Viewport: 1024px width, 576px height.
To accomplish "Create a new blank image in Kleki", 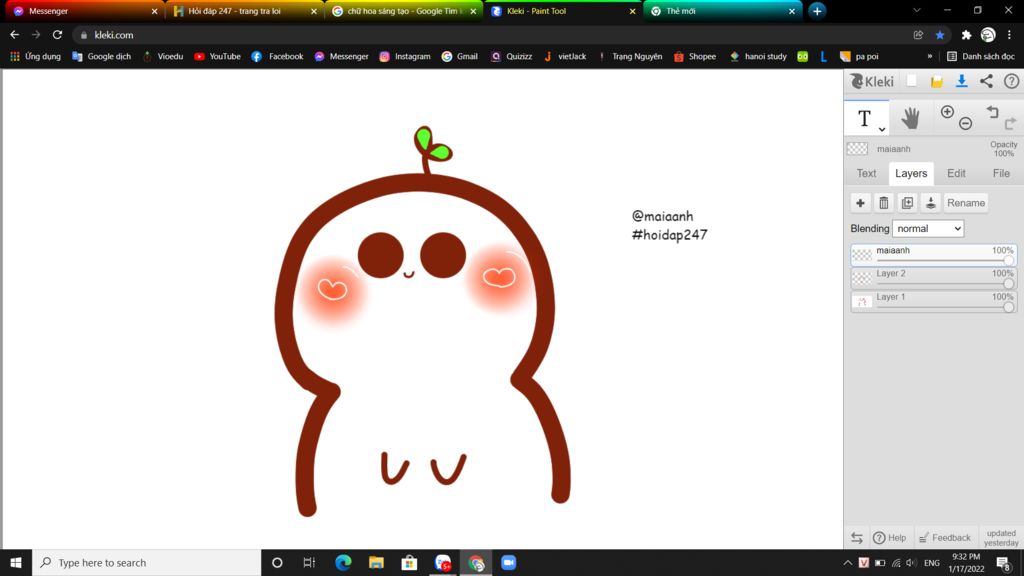I will 912,81.
